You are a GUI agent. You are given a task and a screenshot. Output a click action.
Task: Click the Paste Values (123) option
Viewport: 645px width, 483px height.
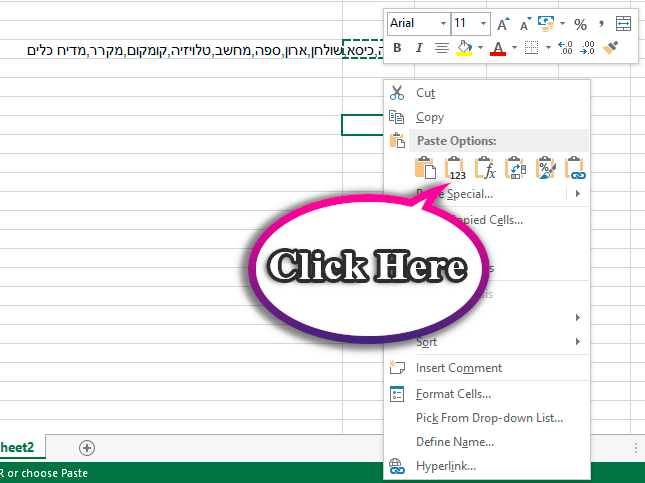[x=456, y=168]
